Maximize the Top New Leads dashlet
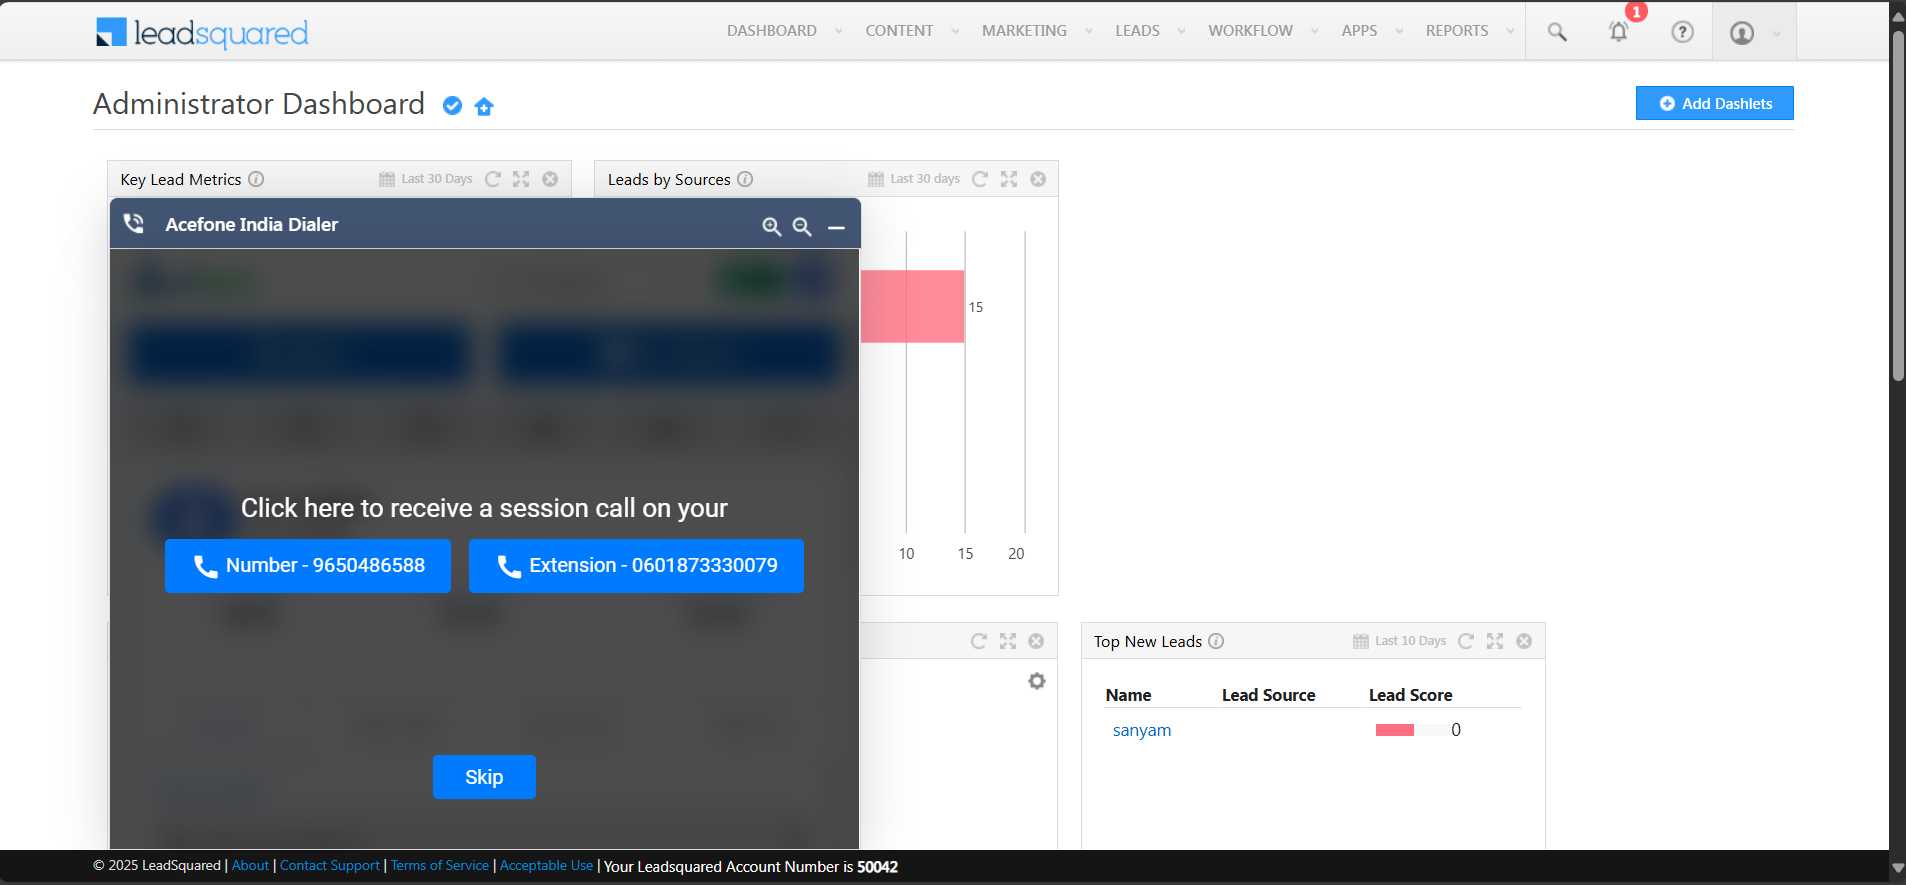Image resolution: width=1906 pixels, height=885 pixels. 1495,641
